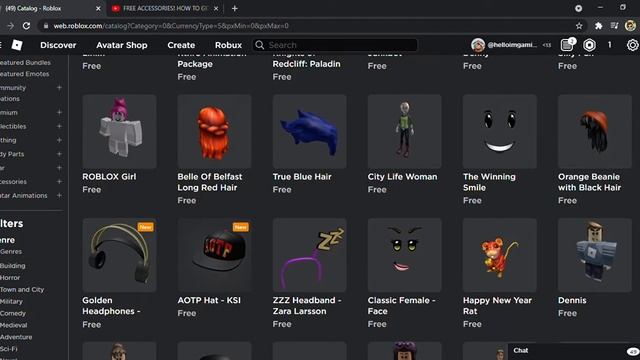Filter by the Adventure genre
The width and height of the screenshot is (640, 360).
[x=16, y=337]
